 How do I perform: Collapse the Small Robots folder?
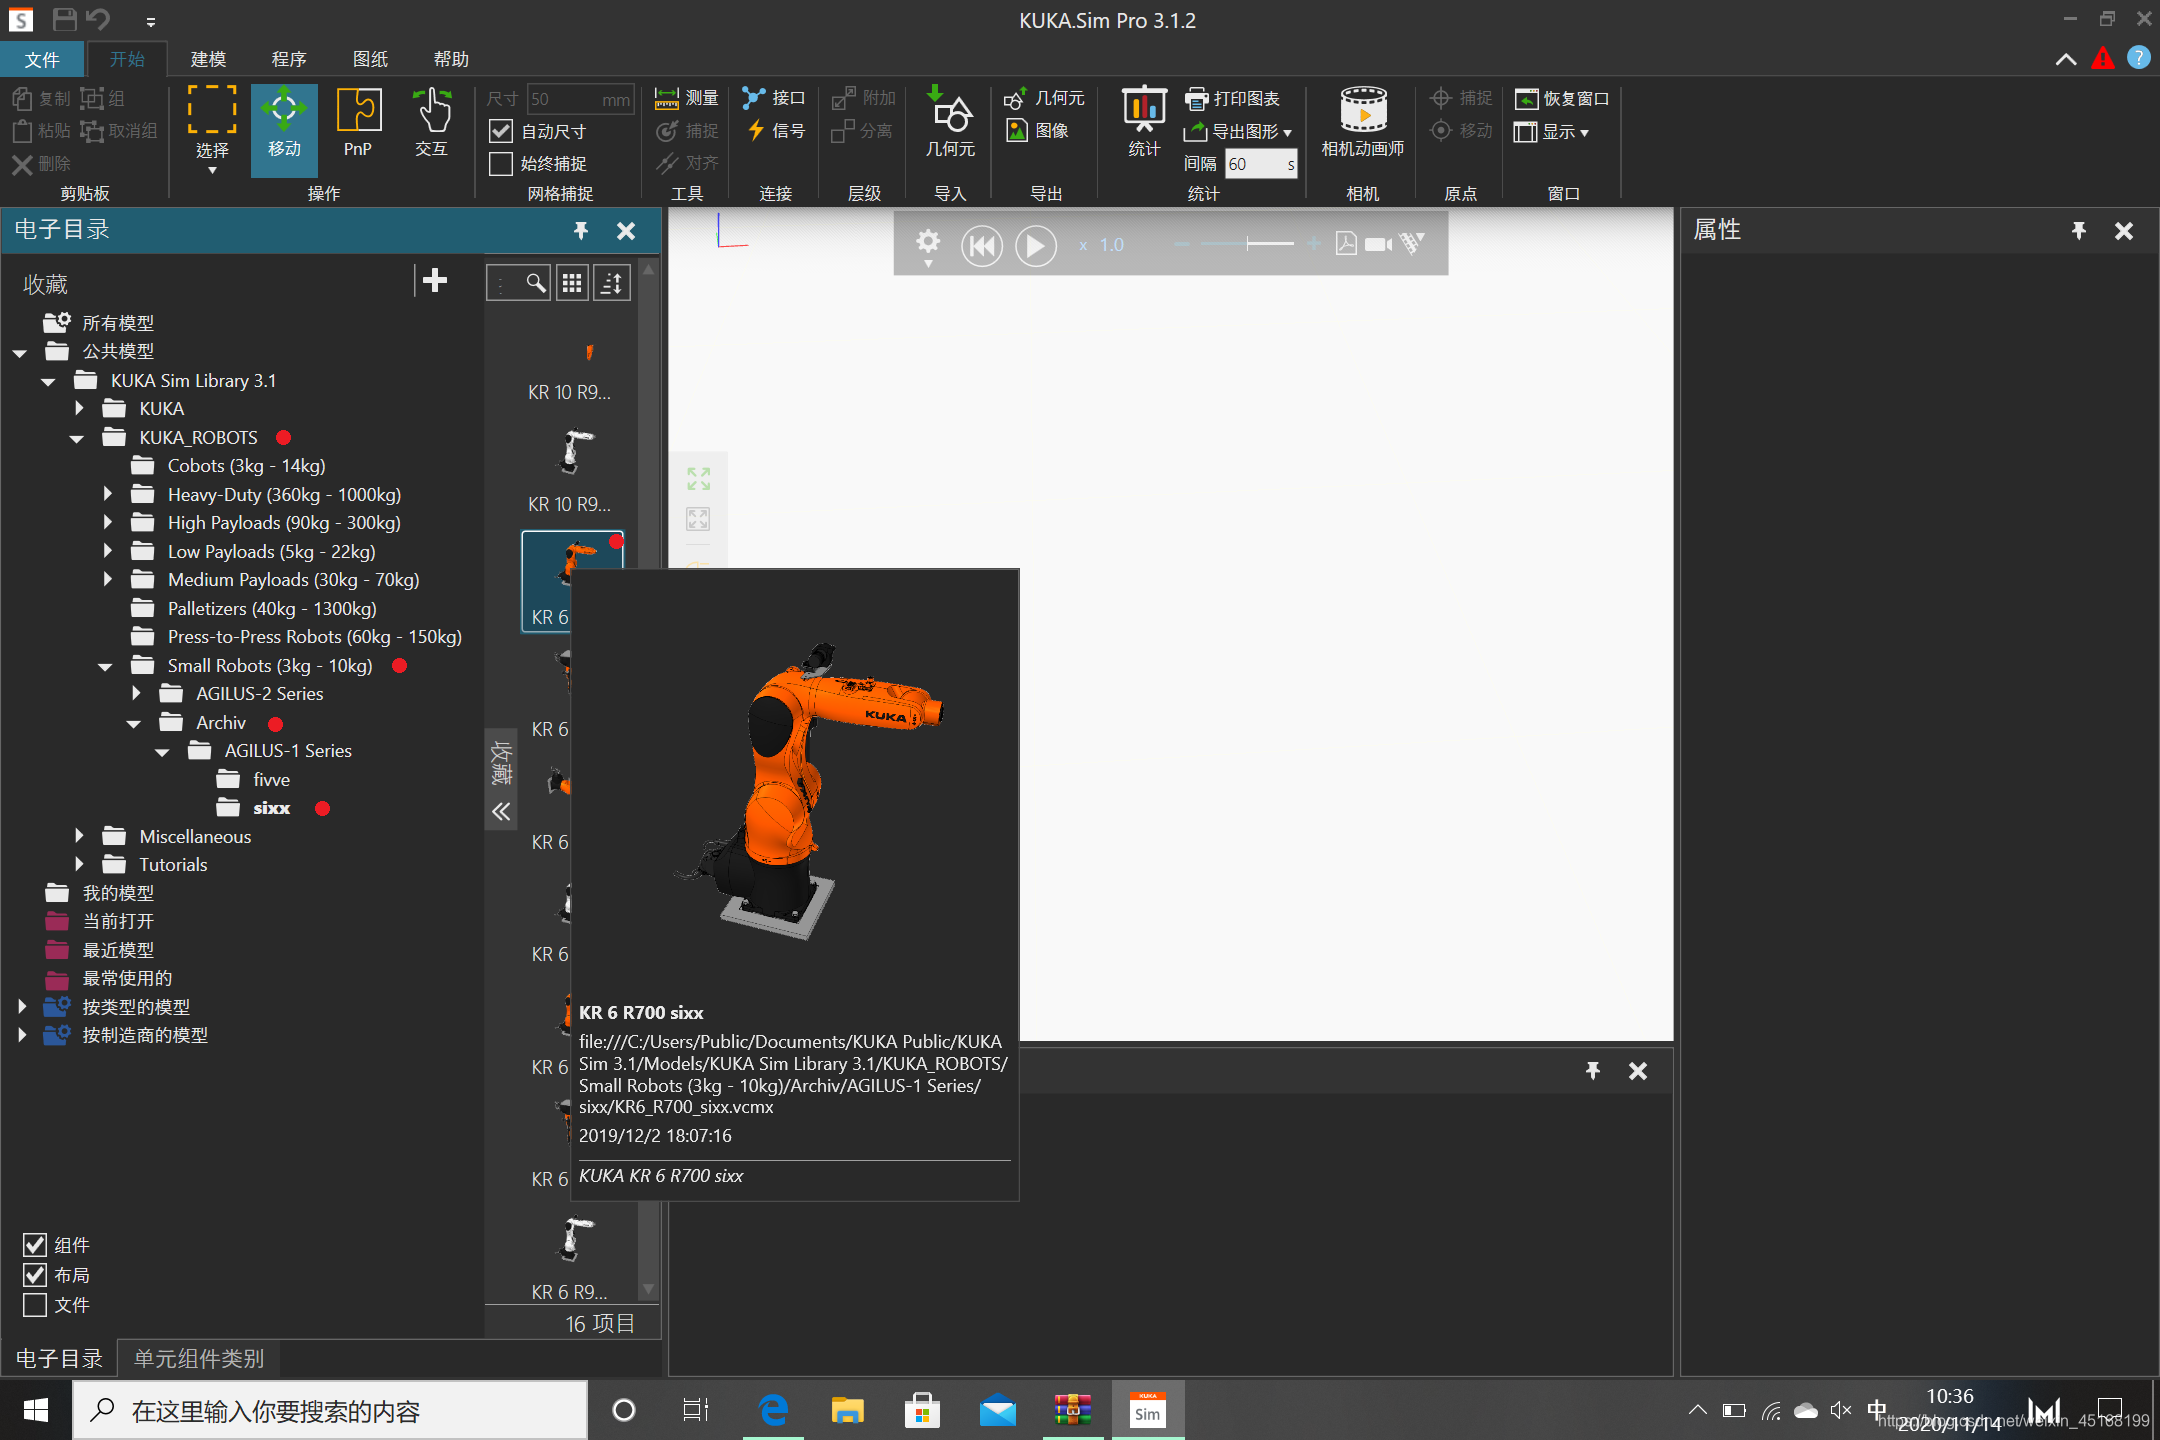coord(105,666)
